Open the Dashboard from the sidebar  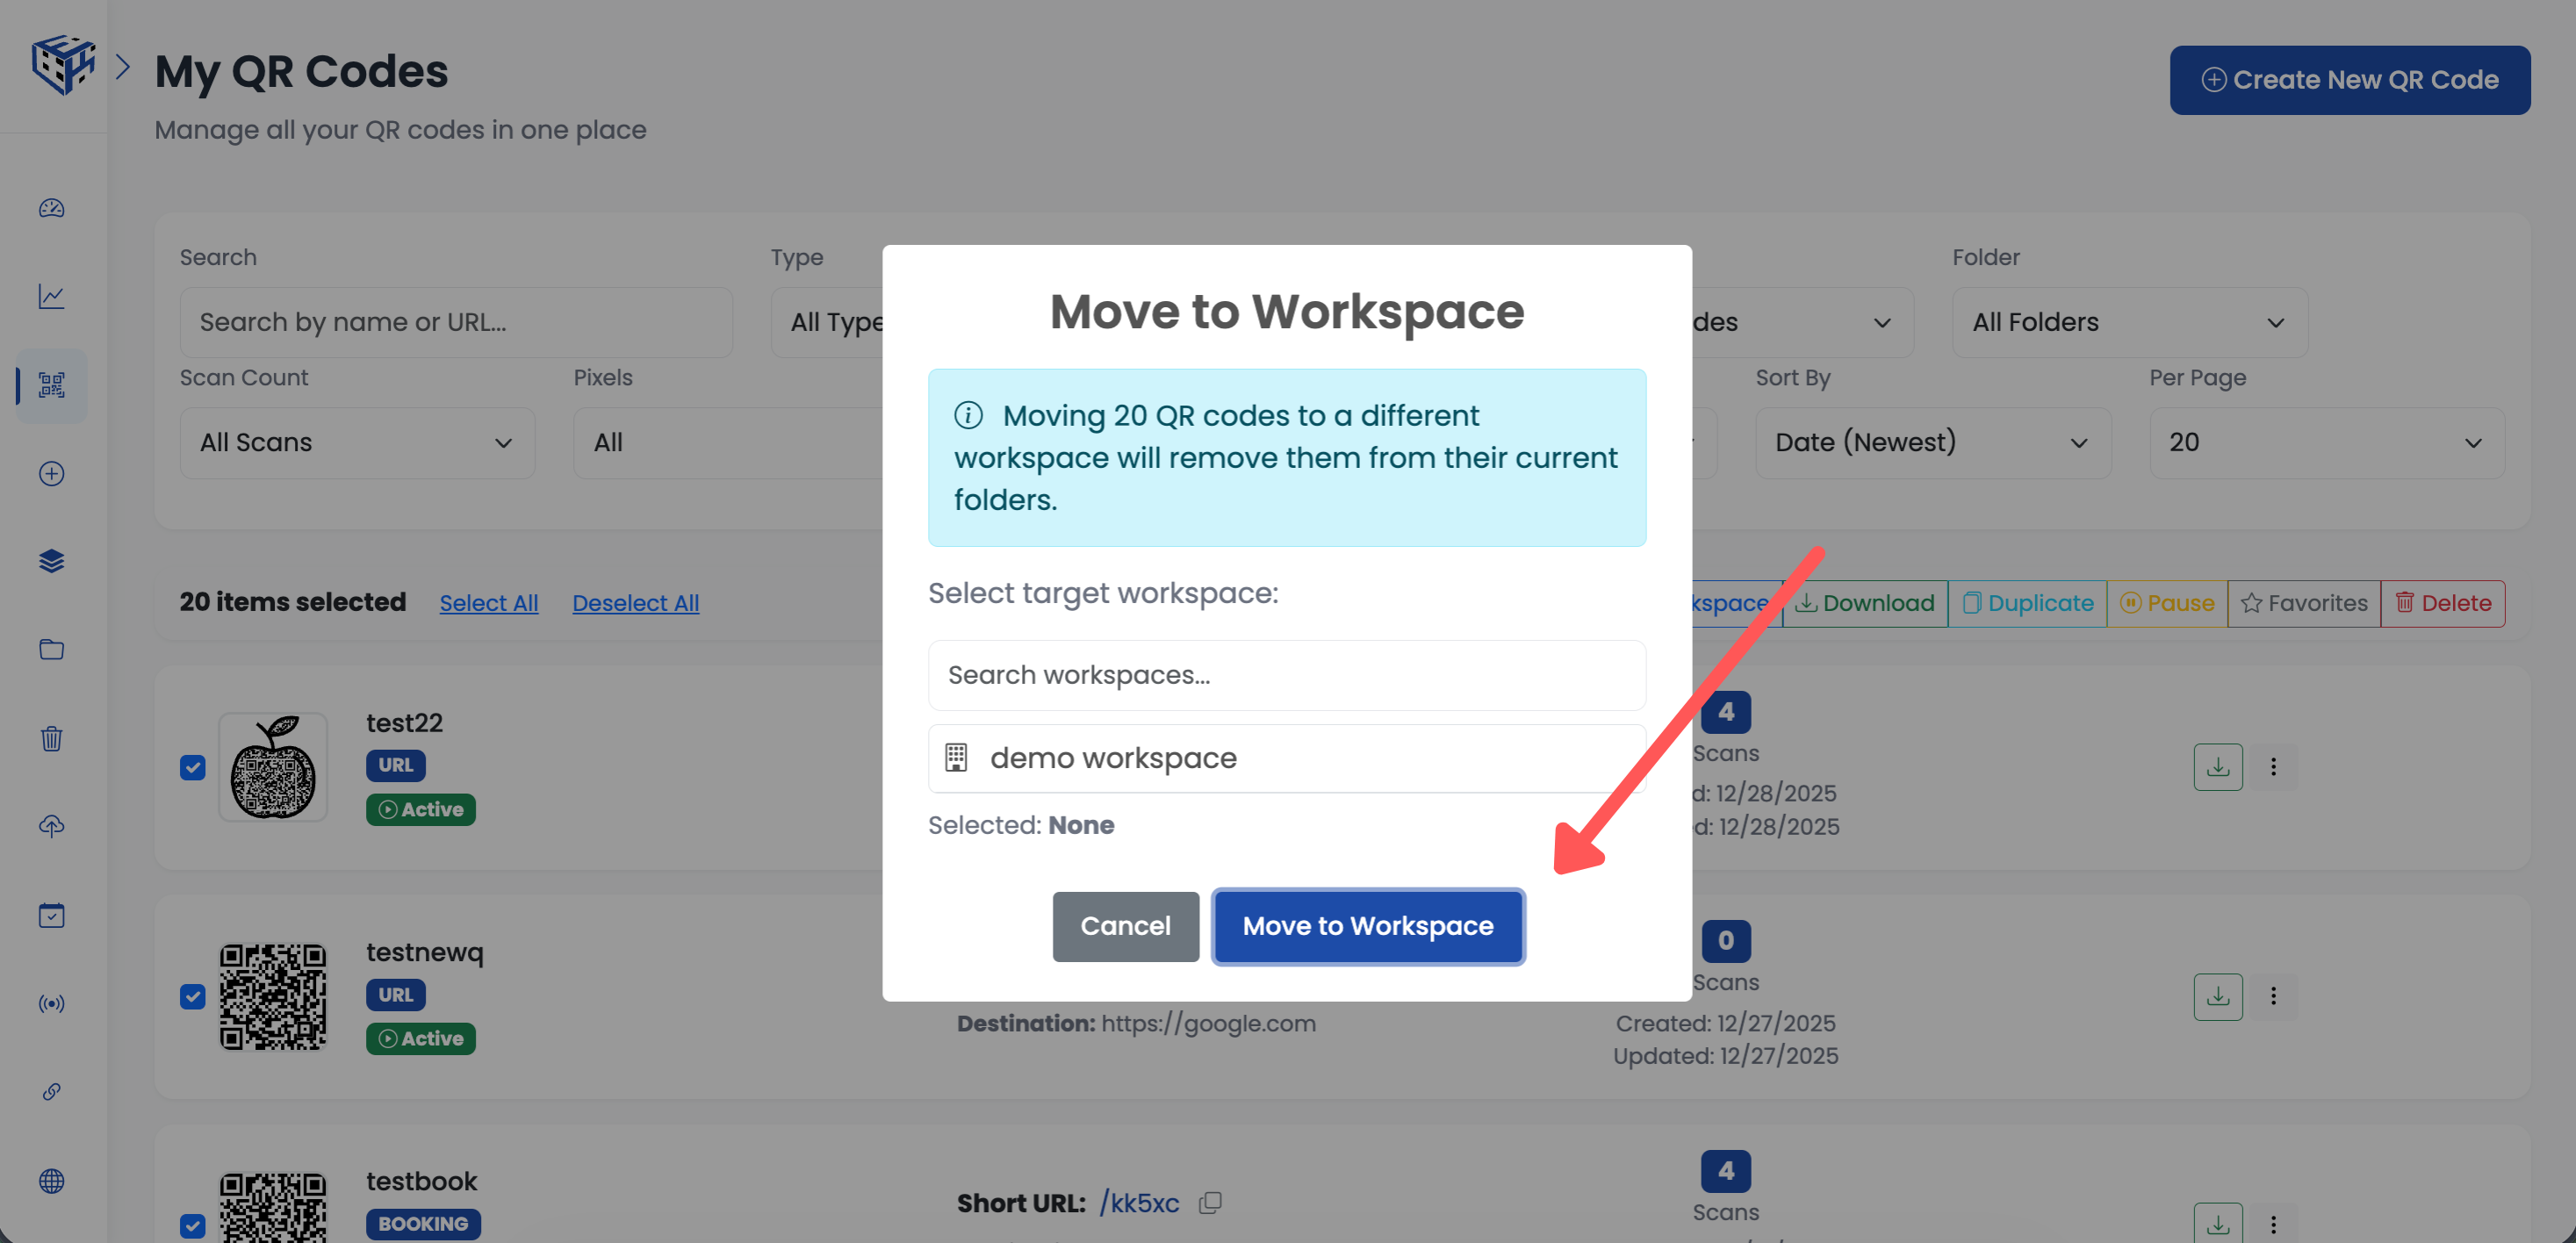[51, 209]
